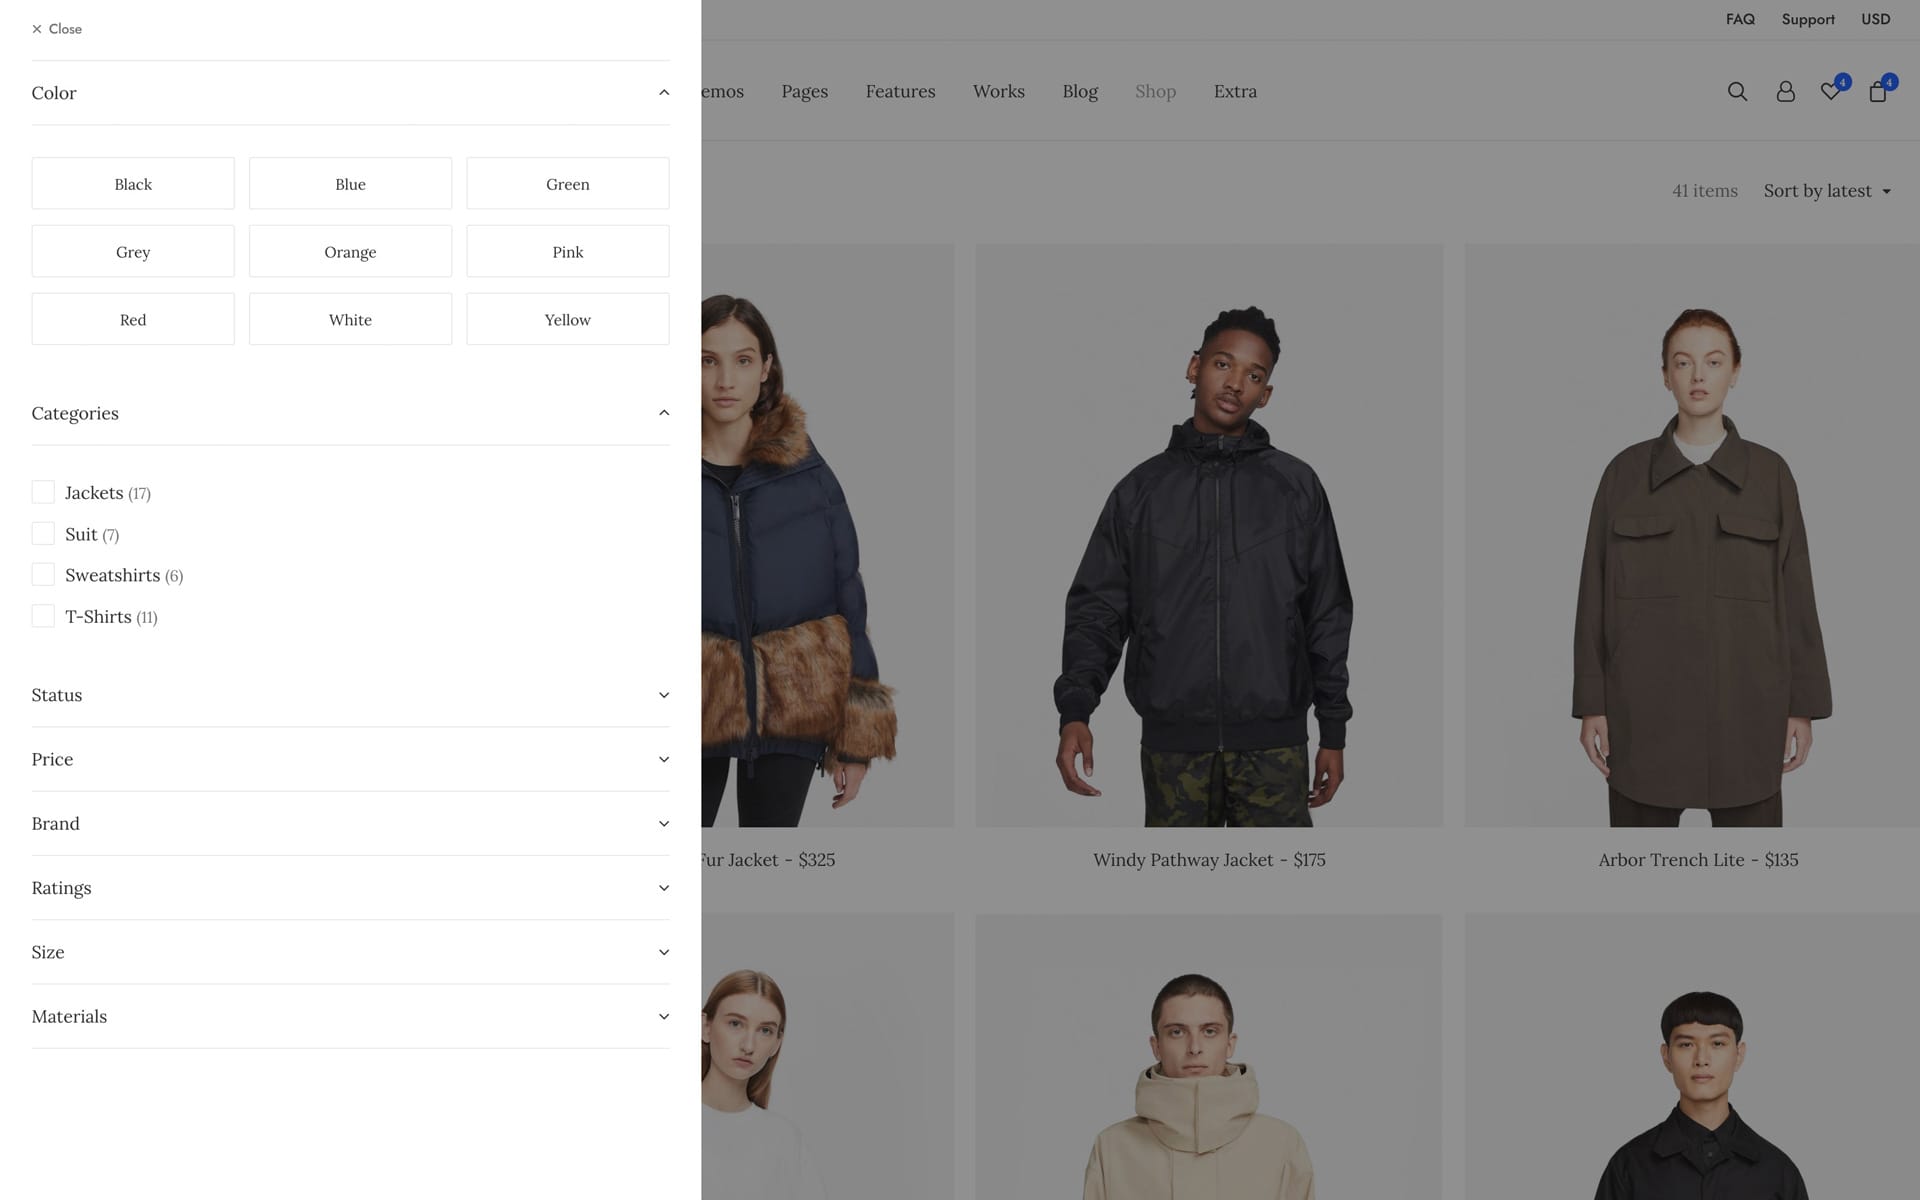Collapse the Color filter section
The width and height of the screenshot is (1920, 1200).
tap(663, 93)
